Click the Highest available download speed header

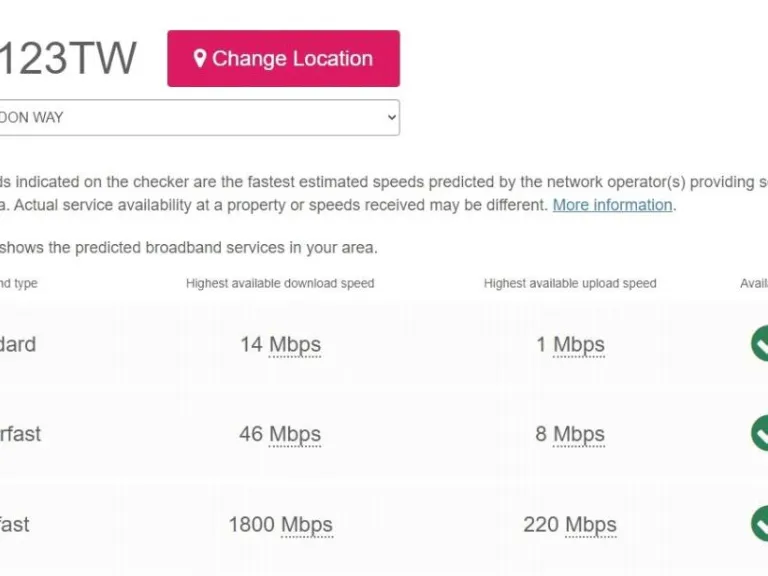click(x=280, y=284)
